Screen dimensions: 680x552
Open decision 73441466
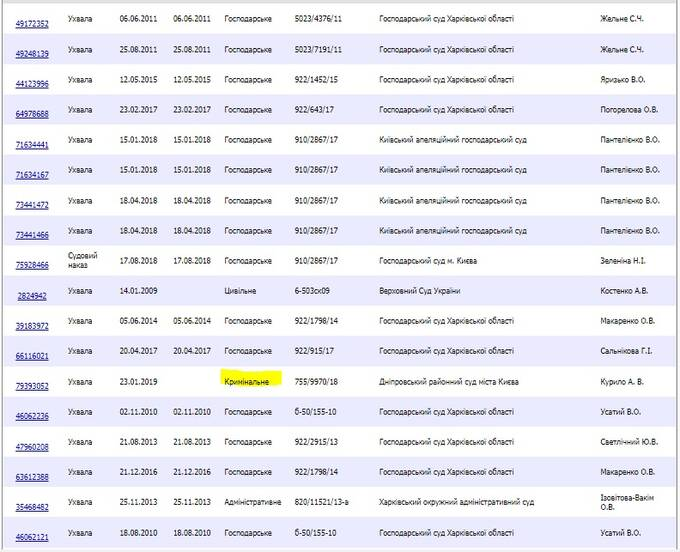(33, 234)
